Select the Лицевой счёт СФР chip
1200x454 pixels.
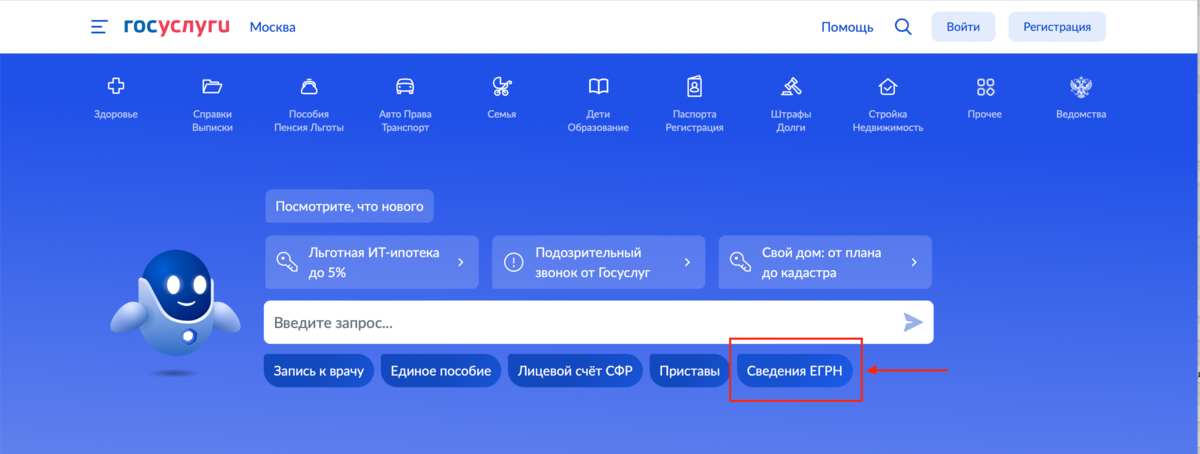pos(576,371)
